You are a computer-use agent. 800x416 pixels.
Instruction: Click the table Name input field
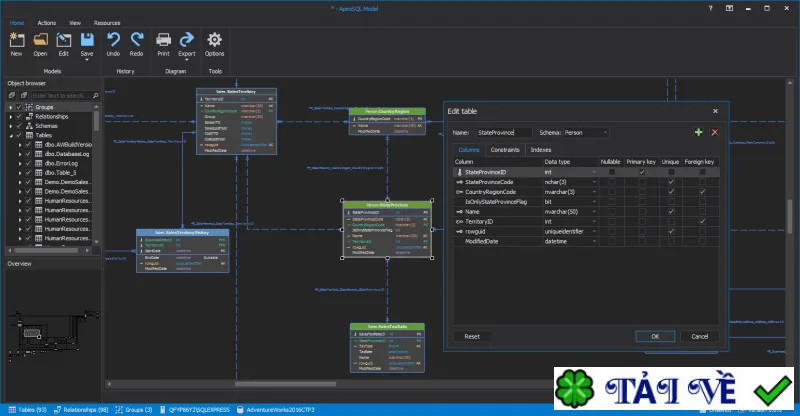(504, 133)
